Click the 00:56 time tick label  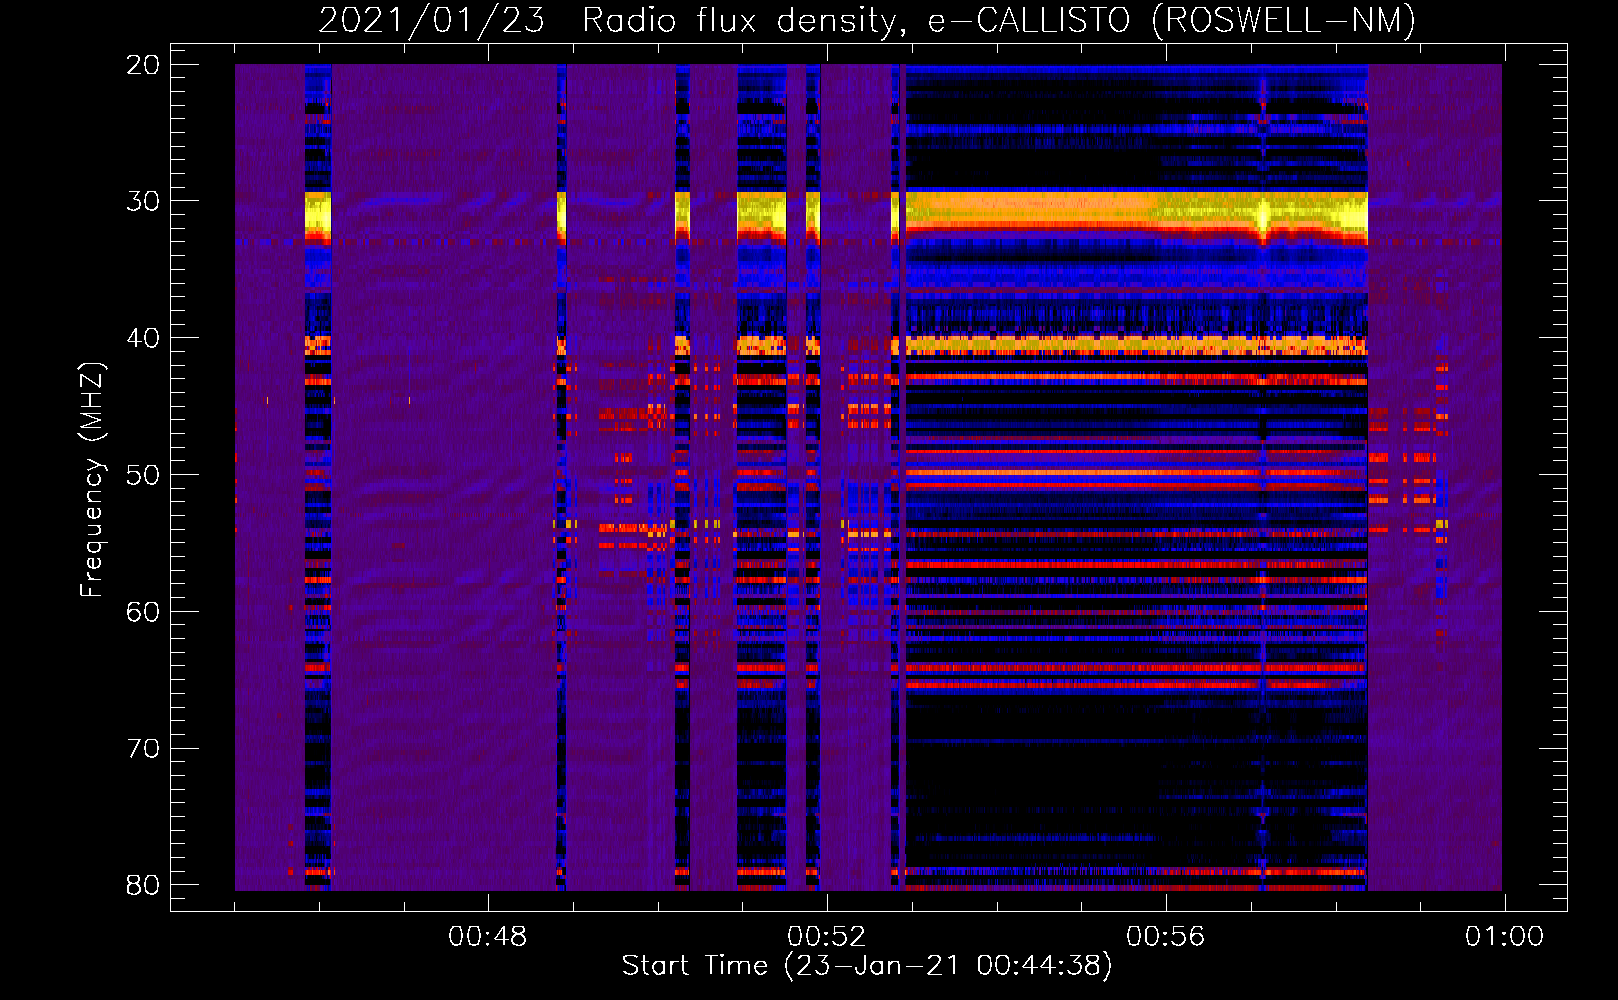(1165, 937)
